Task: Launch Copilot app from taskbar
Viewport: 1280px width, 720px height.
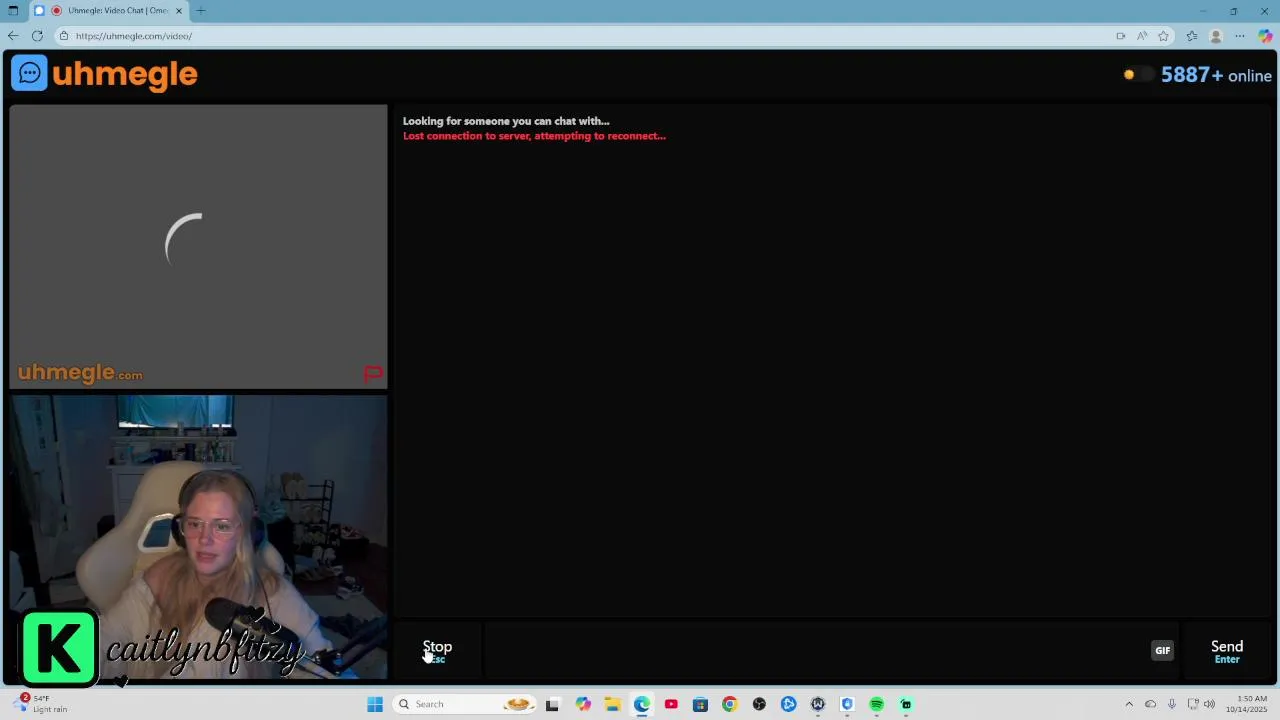Action: 583,704
